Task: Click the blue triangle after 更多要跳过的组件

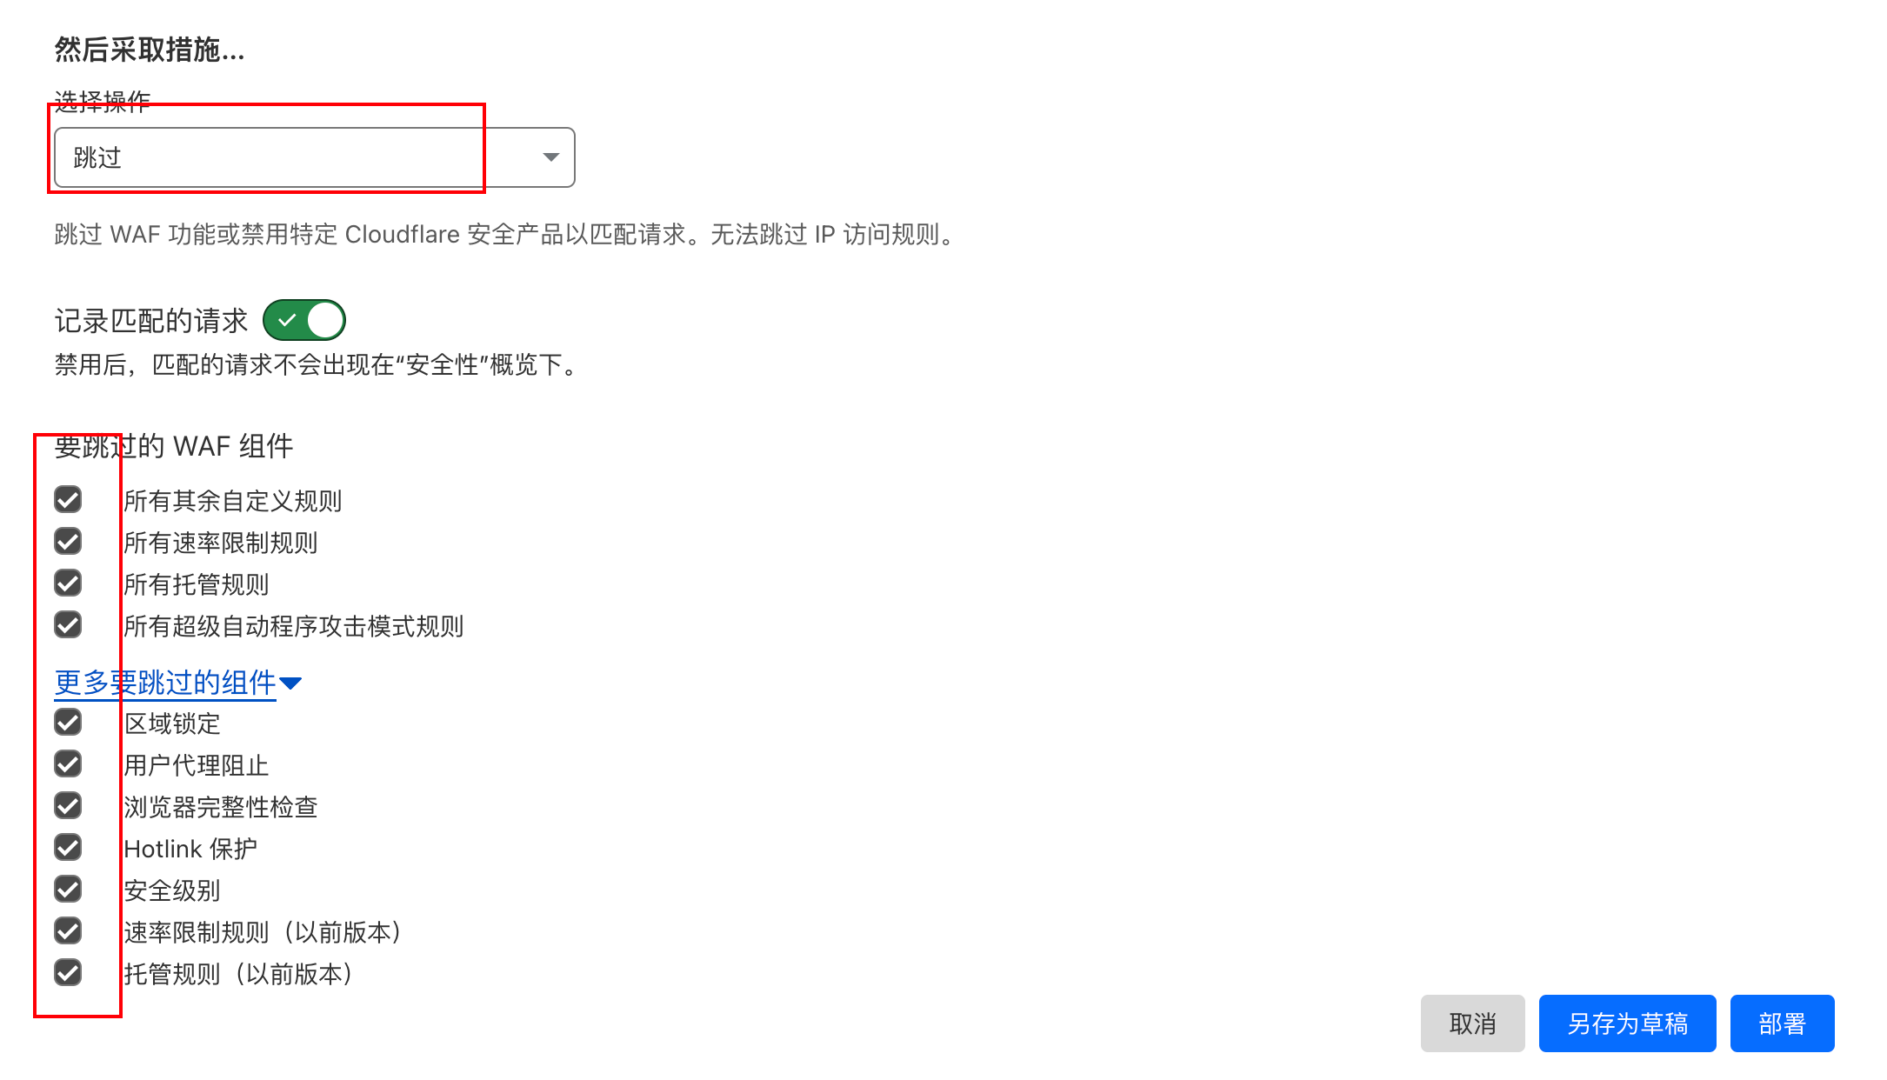Action: 290,684
